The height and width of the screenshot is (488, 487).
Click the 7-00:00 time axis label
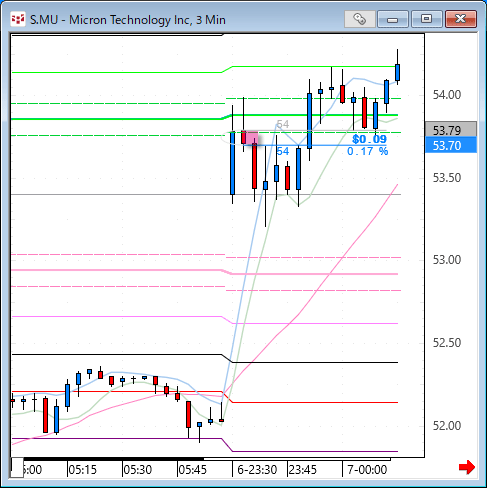367,470
